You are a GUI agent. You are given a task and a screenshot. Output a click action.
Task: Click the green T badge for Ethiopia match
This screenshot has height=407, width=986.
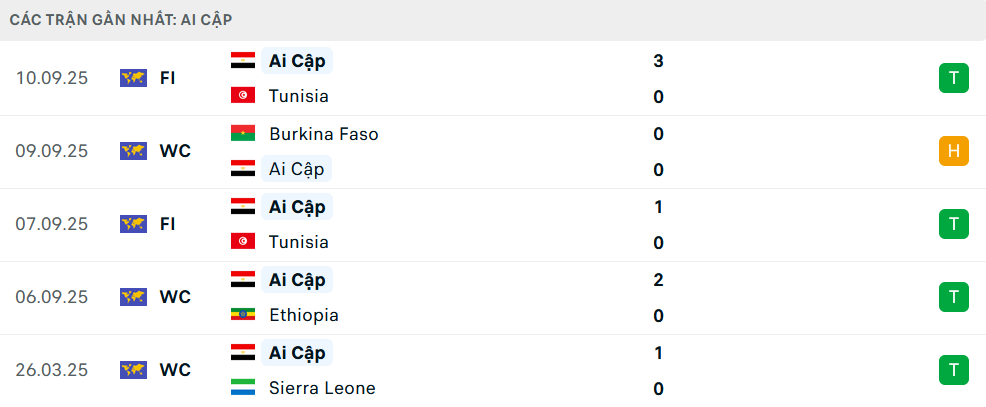click(x=953, y=297)
